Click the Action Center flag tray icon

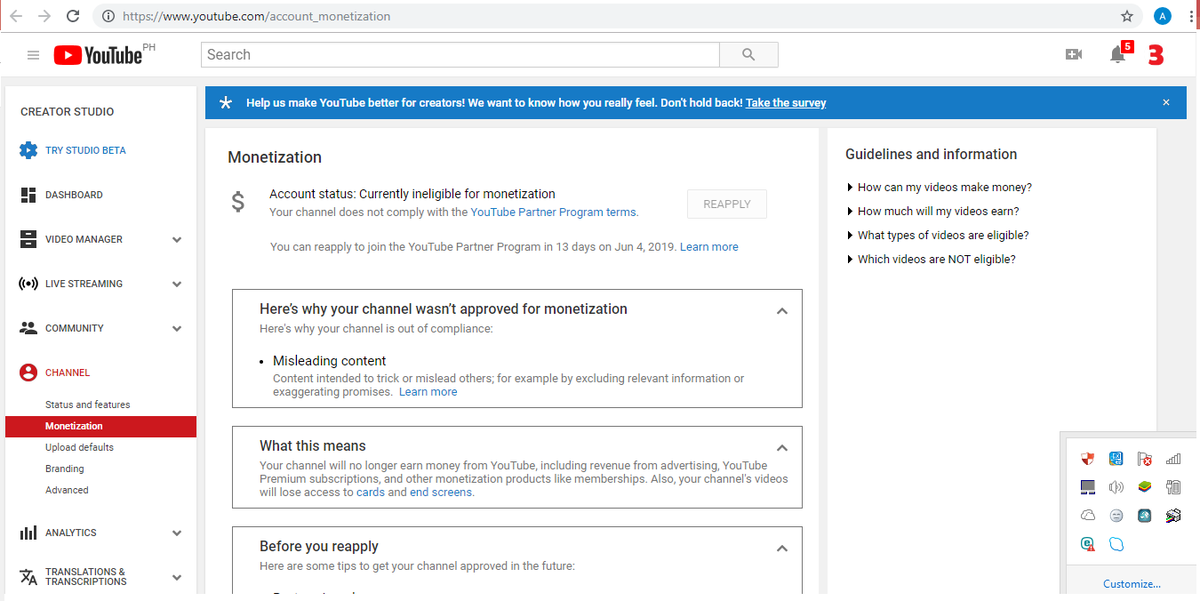1145,459
